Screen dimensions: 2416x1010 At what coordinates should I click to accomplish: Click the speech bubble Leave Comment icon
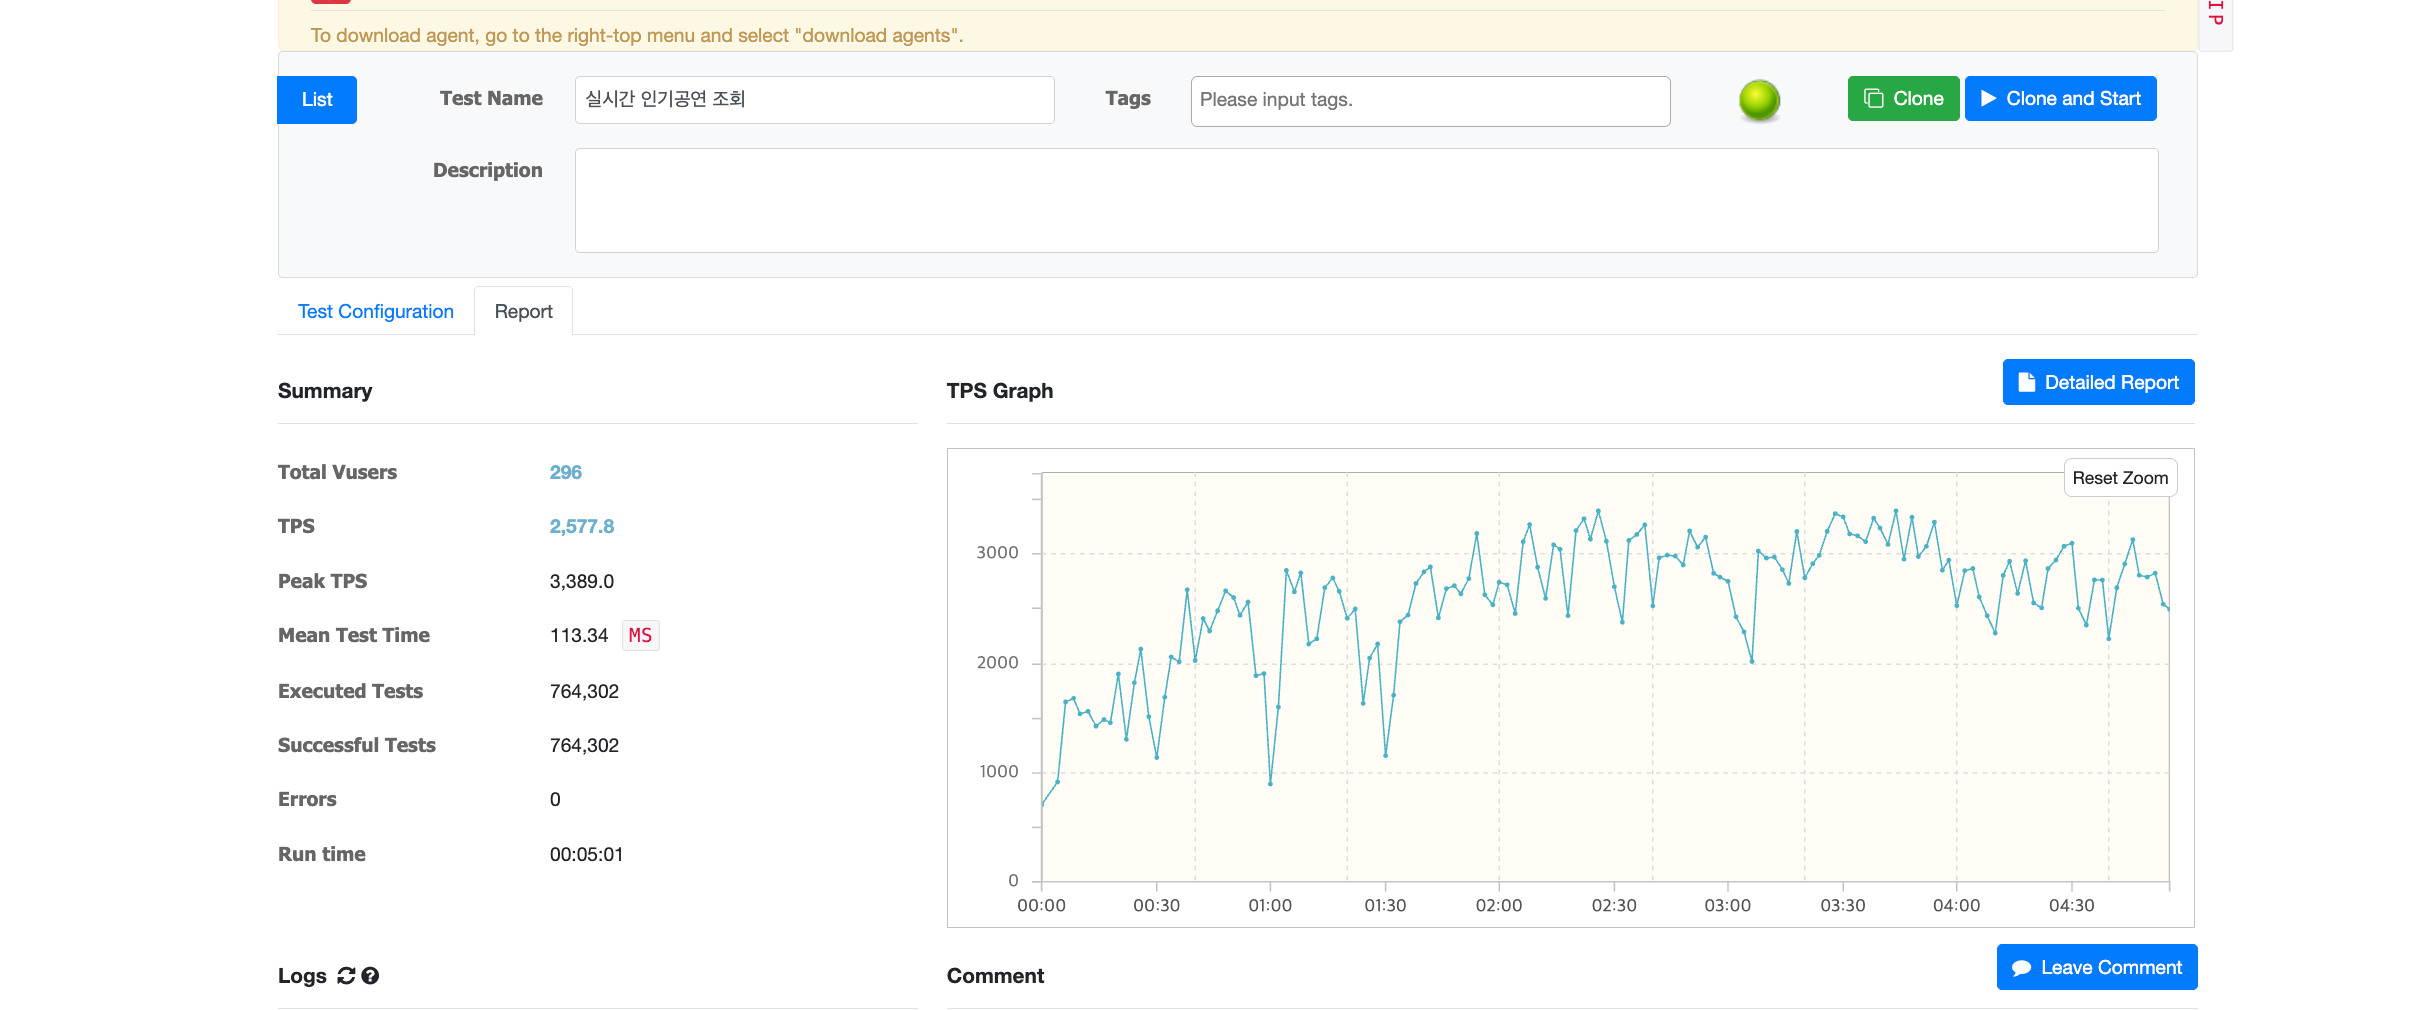[x=2021, y=968]
